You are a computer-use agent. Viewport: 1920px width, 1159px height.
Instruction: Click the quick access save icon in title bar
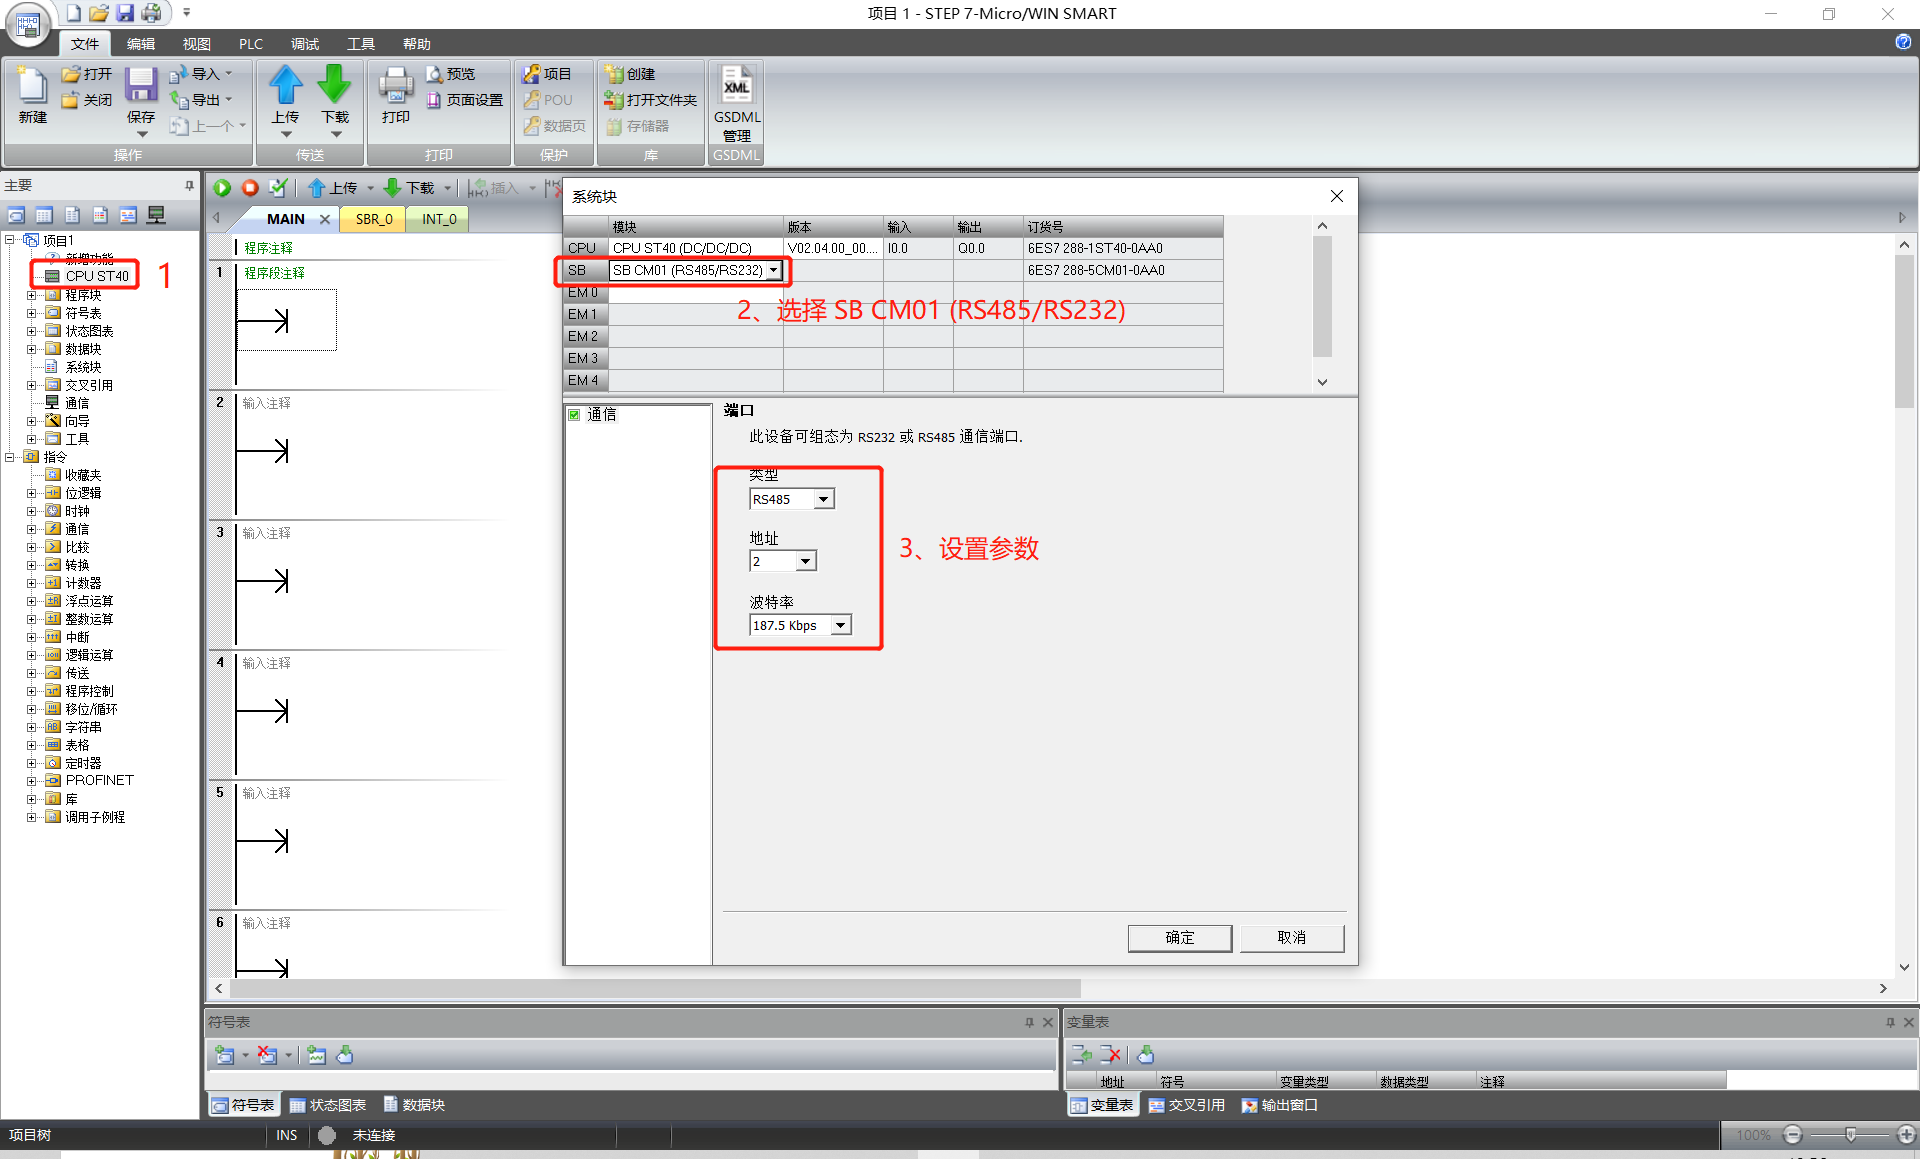point(124,13)
